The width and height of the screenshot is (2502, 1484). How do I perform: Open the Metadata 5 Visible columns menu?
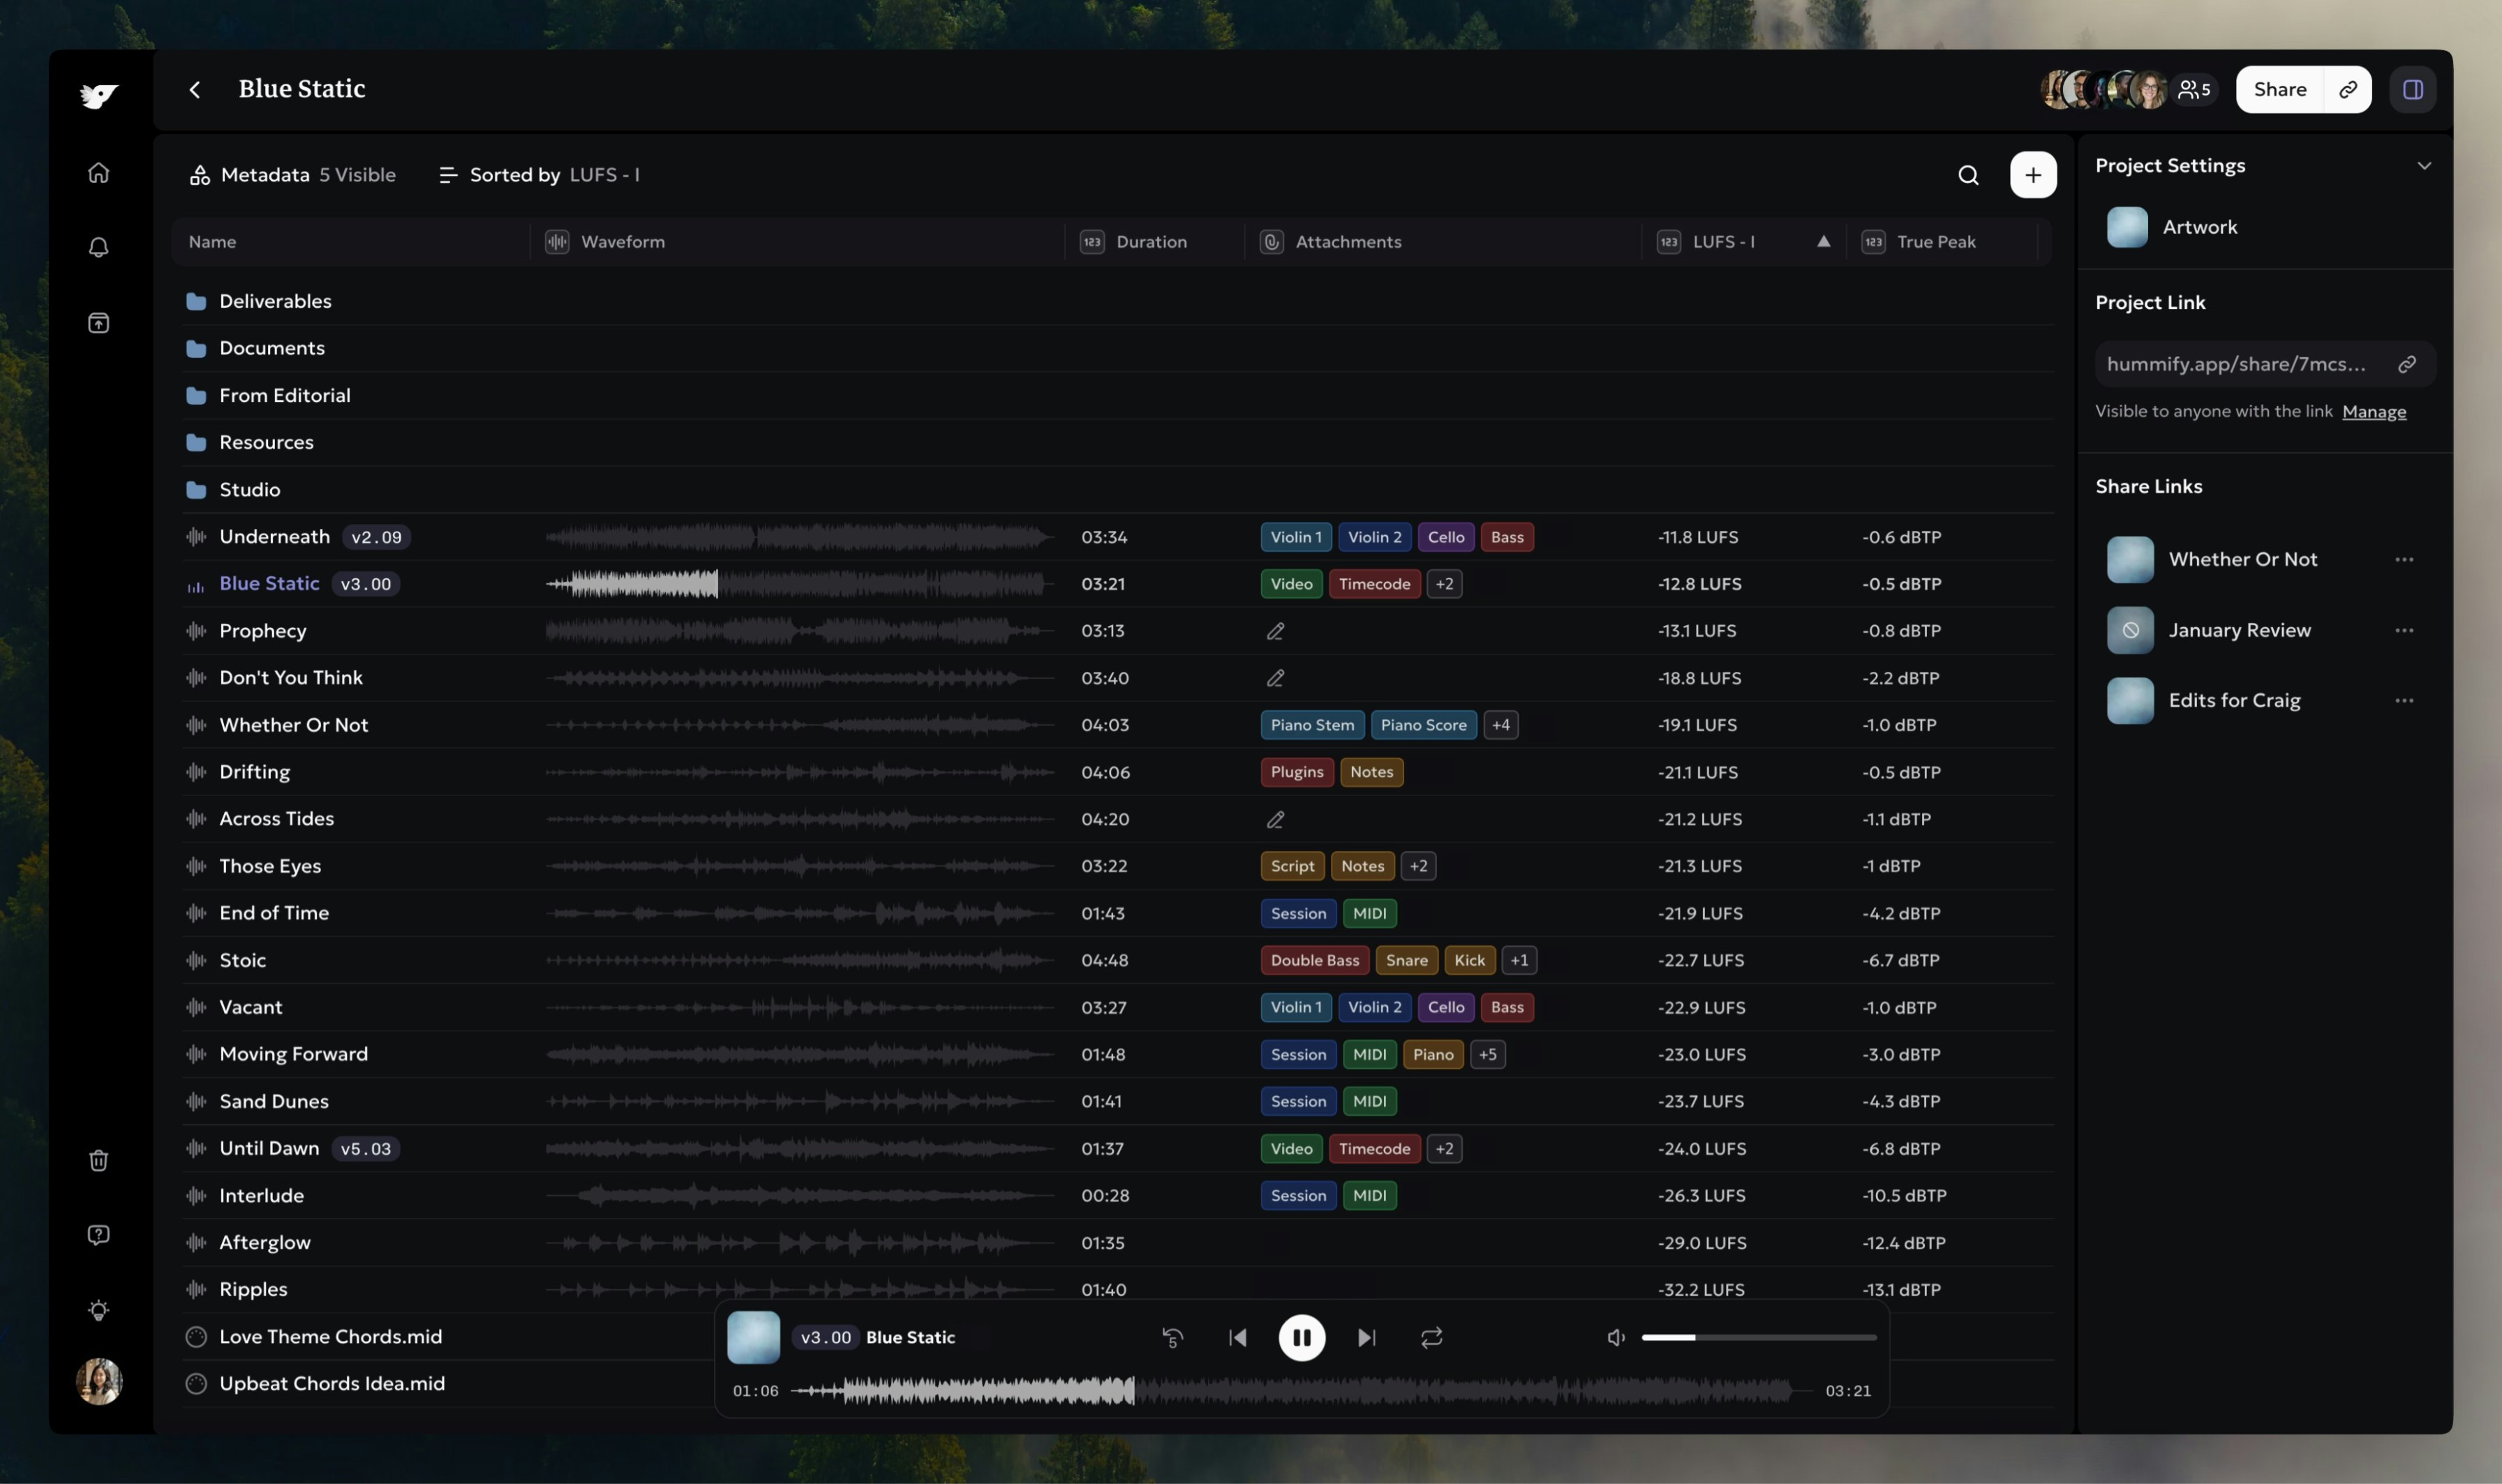click(x=292, y=175)
